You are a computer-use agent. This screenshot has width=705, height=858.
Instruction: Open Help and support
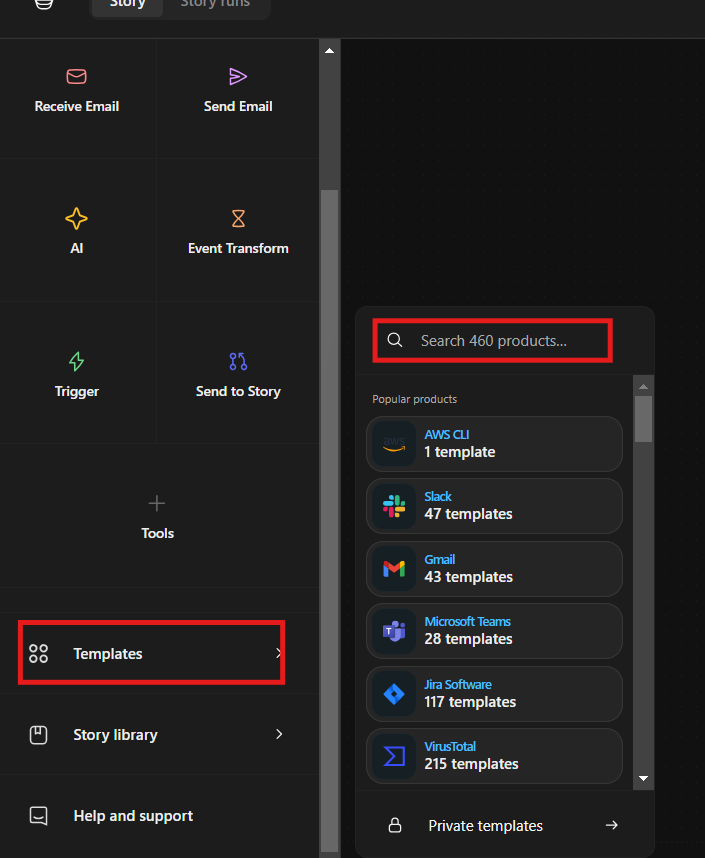(133, 816)
